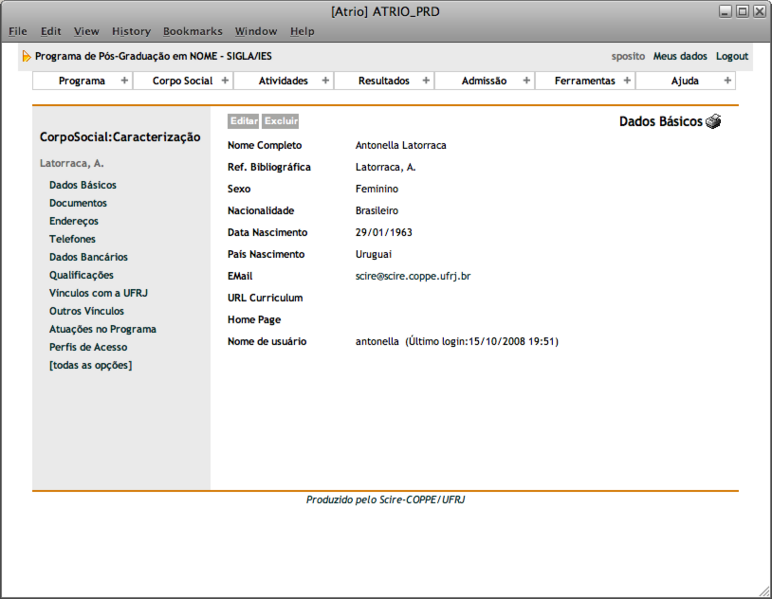The width and height of the screenshot is (772, 599).
Task: Open the History menu
Action: 131,32
